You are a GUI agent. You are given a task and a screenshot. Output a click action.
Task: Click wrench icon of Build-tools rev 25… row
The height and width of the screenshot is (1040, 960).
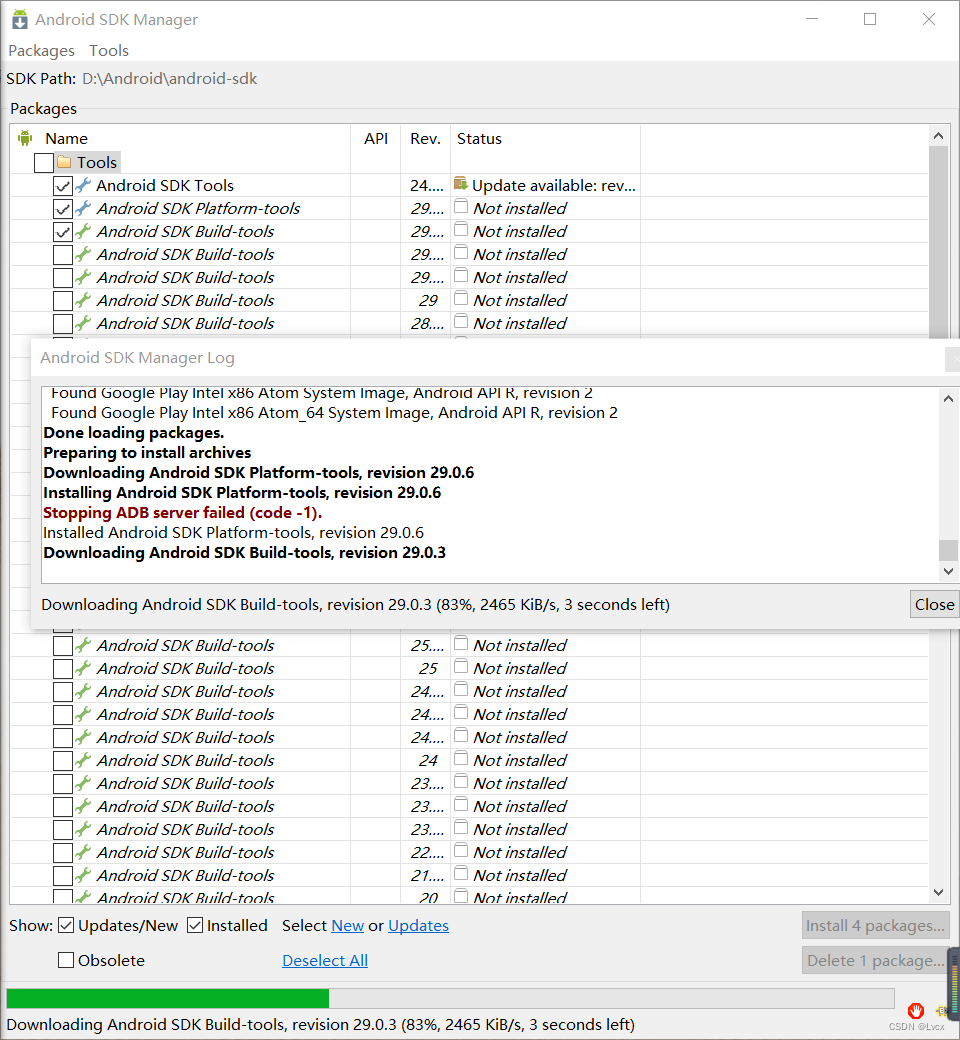pyautogui.click(x=83, y=645)
